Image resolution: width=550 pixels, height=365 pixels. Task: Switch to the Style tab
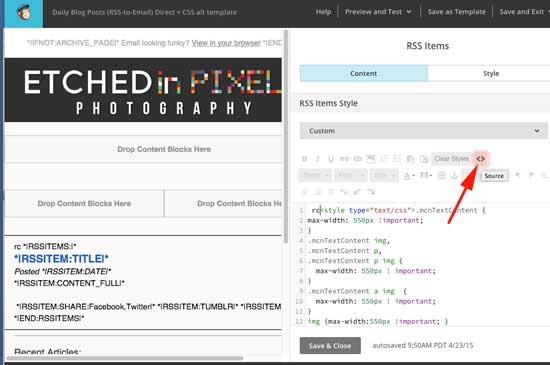tap(491, 74)
